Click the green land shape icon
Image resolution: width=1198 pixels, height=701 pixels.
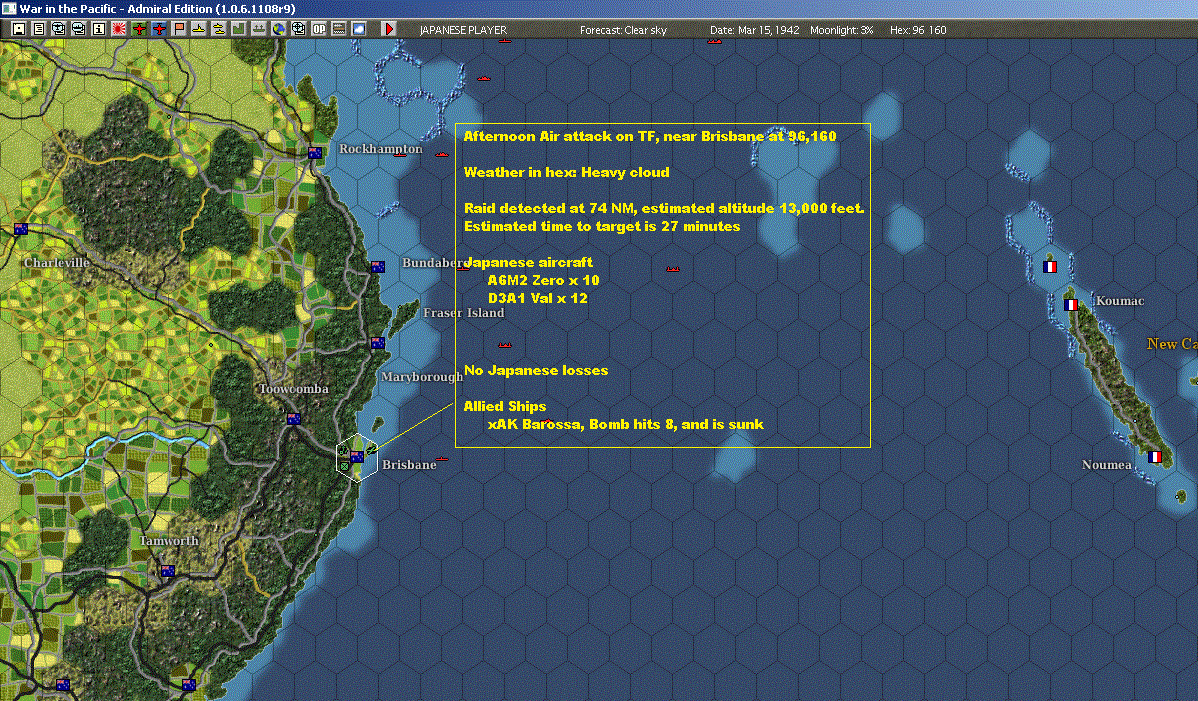pyautogui.click(x=238, y=29)
